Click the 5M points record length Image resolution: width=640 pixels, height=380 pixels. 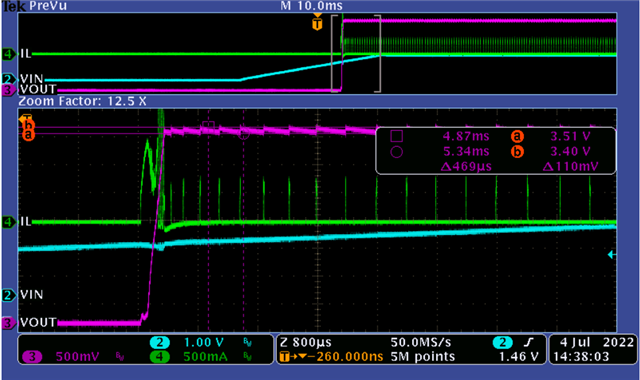coord(422,357)
